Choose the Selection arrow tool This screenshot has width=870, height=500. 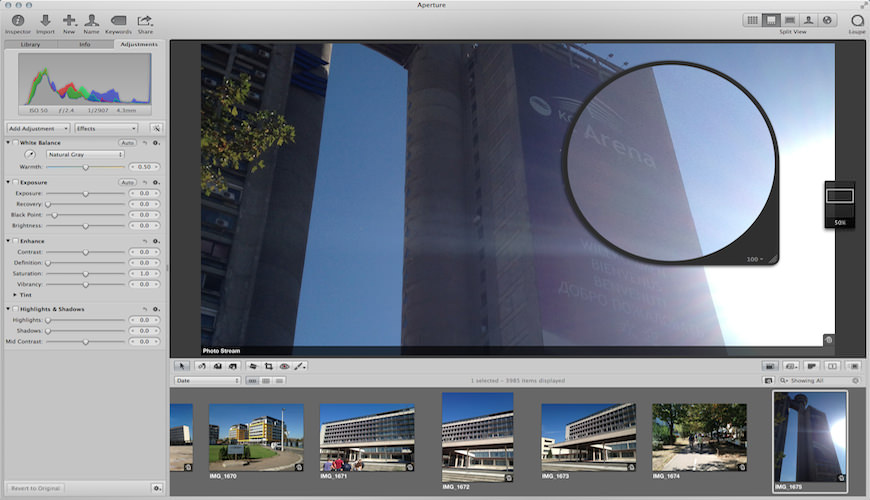tap(181, 366)
